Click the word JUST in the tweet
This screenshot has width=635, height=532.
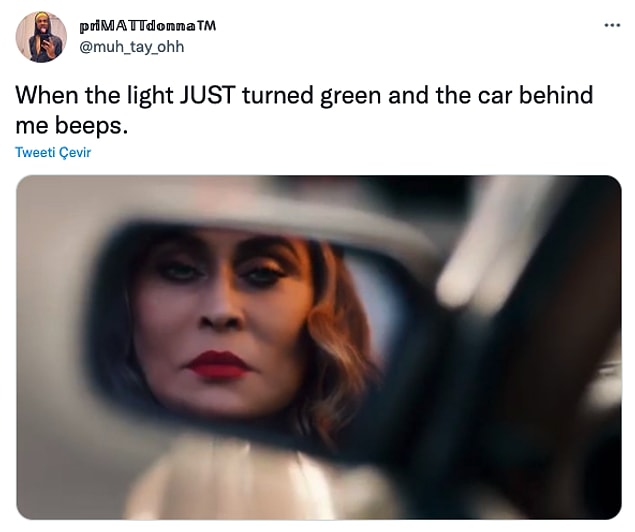point(208,96)
